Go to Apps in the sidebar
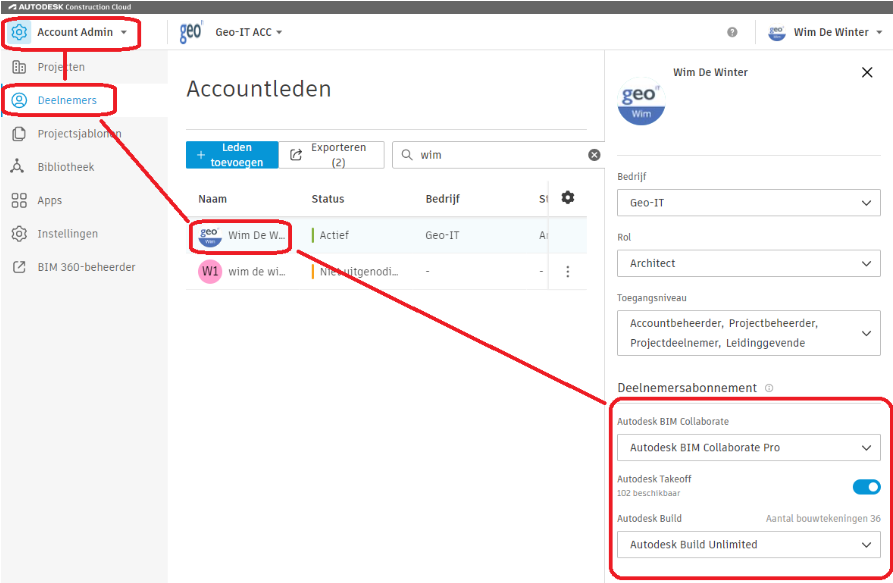893x583 pixels. [84, 200]
